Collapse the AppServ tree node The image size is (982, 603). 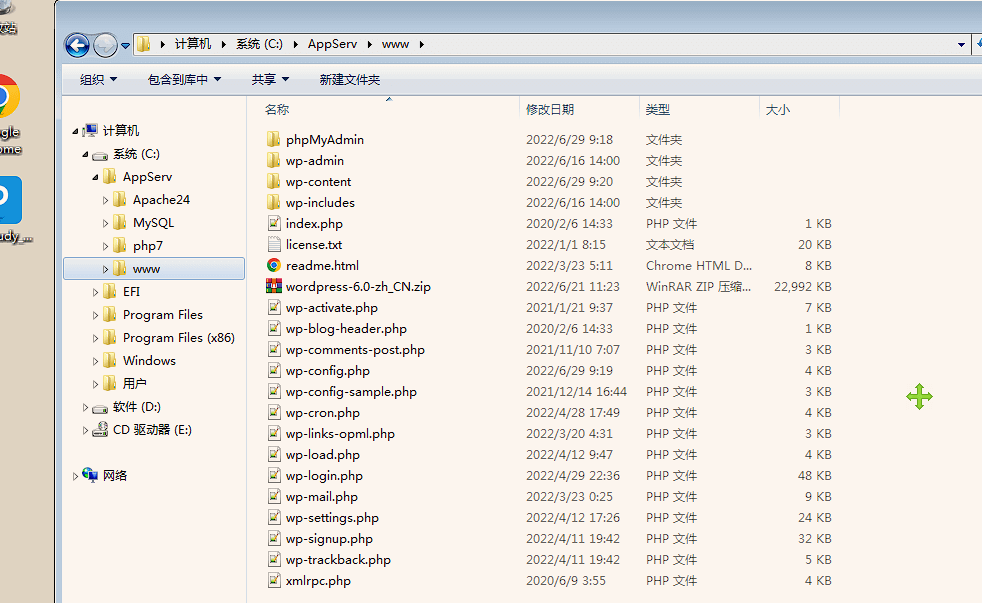click(95, 177)
